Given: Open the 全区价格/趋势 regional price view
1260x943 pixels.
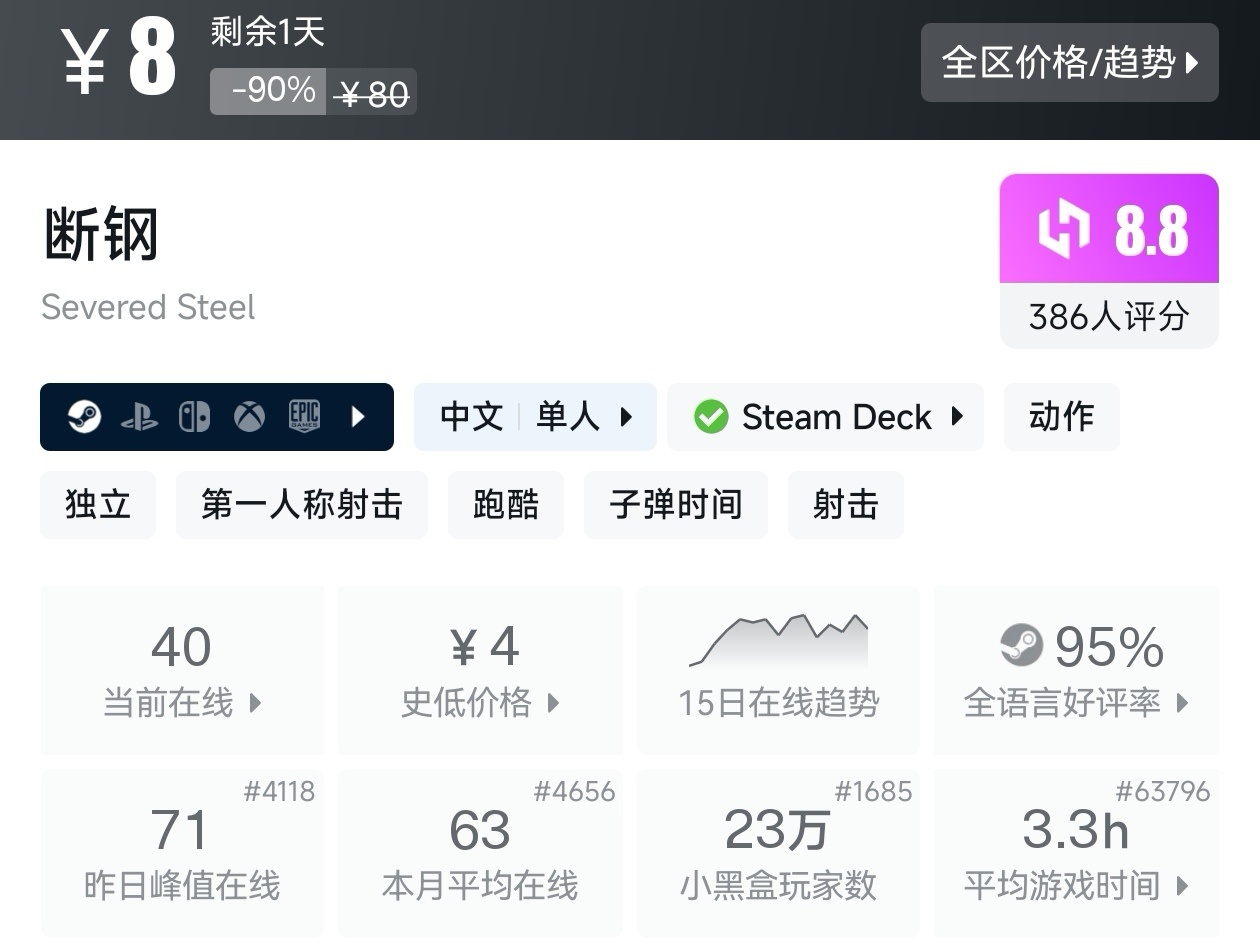Looking at the screenshot, I should click(1069, 63).
